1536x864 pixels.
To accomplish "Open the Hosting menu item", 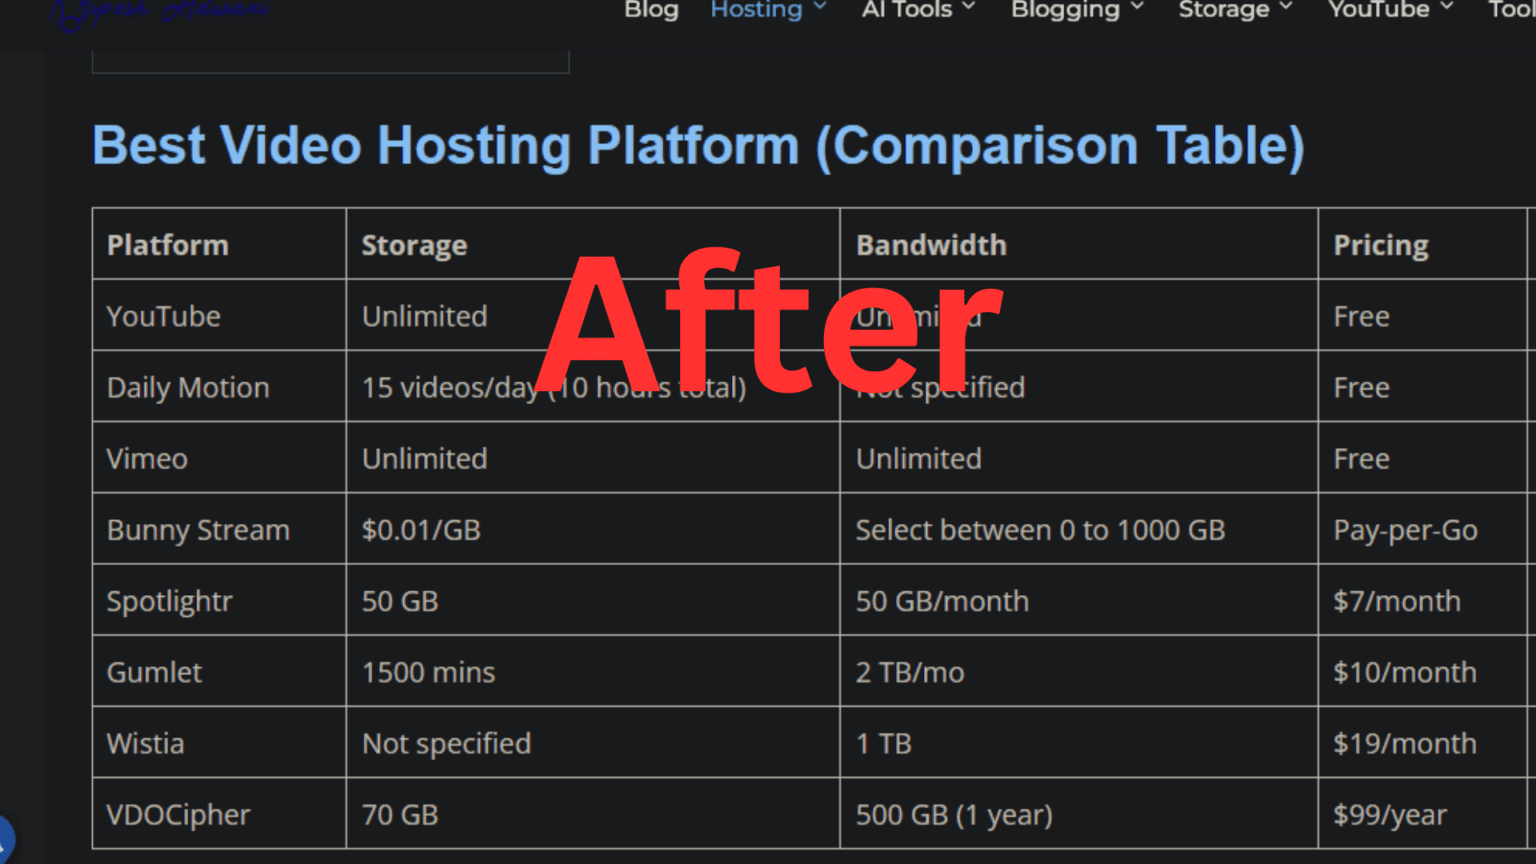I will click(x=756, y=9).
